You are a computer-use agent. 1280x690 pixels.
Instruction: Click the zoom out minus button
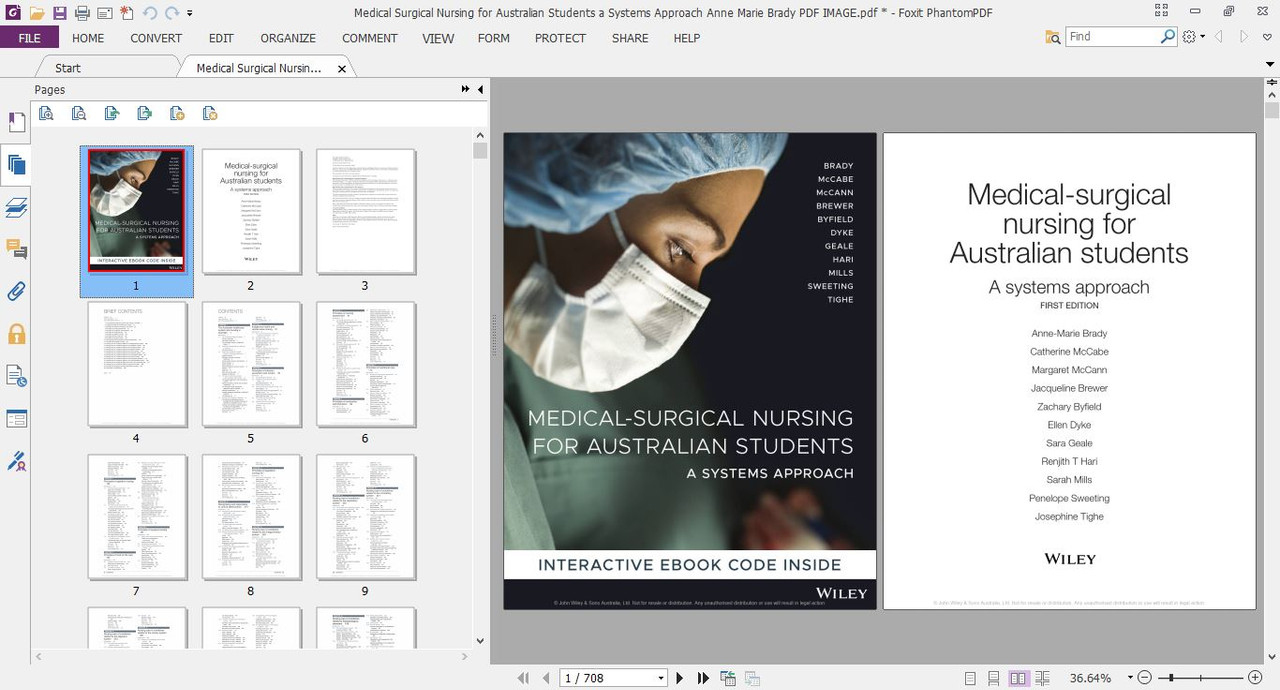tap(1146, 678)
